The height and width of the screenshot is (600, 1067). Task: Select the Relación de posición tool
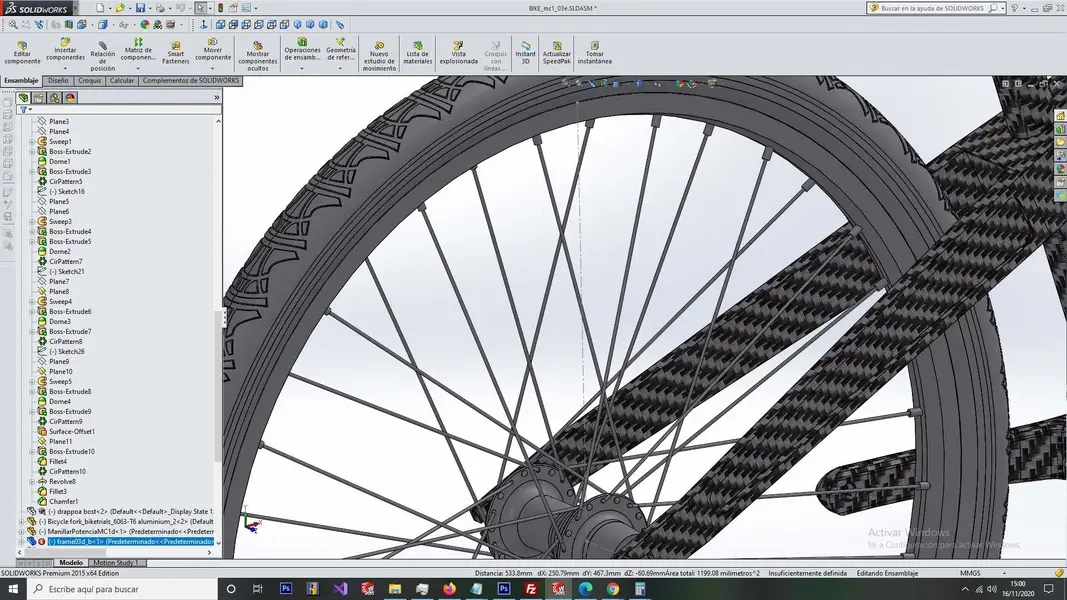click(103, 54)
